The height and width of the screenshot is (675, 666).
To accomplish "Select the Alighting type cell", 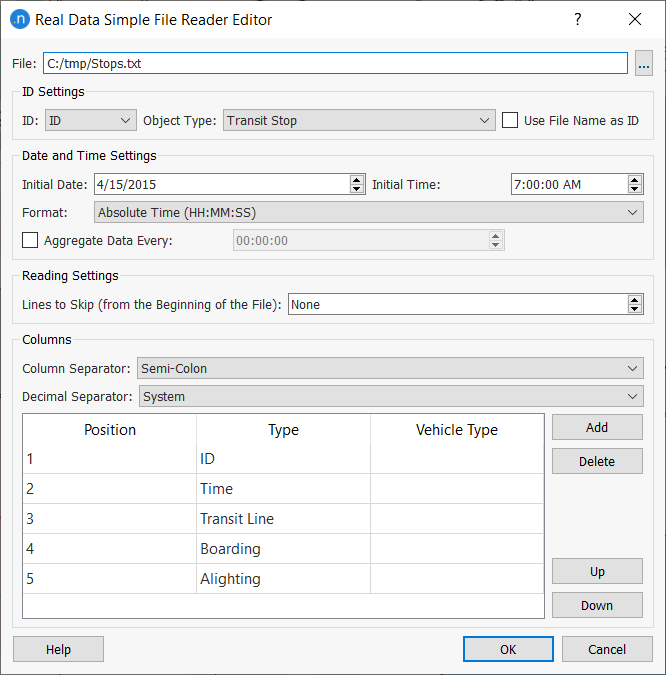I will point(283,579).
